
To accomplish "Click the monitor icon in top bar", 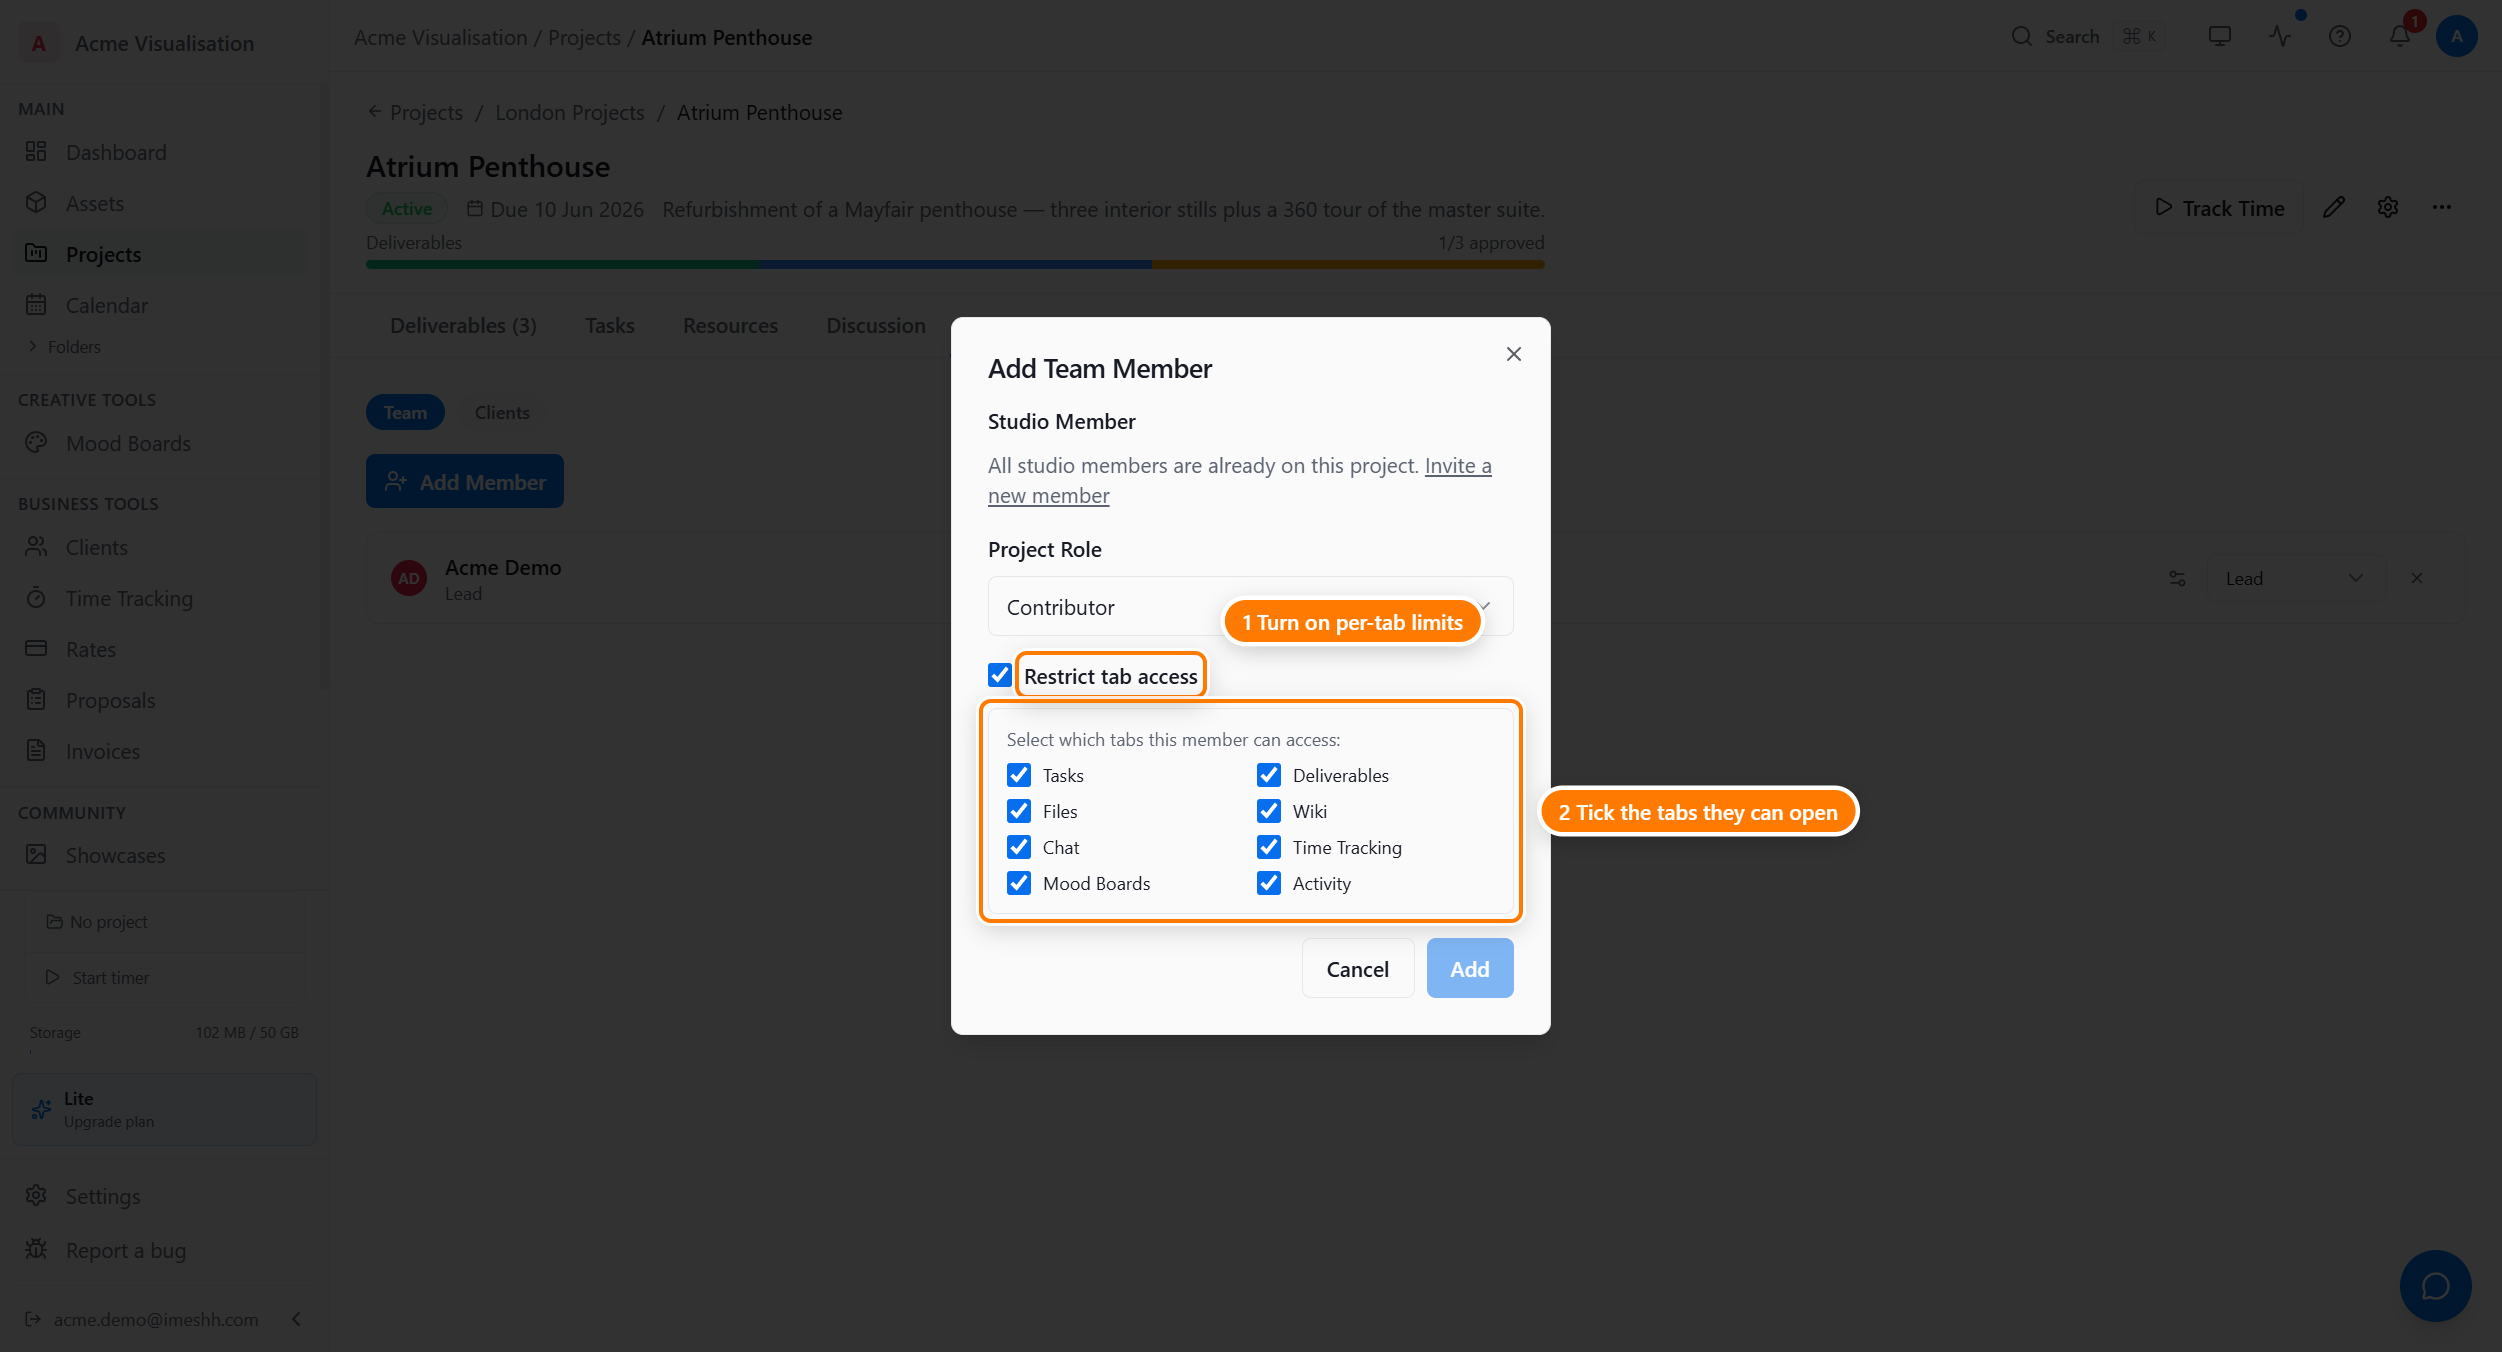I will (2220, 36).
